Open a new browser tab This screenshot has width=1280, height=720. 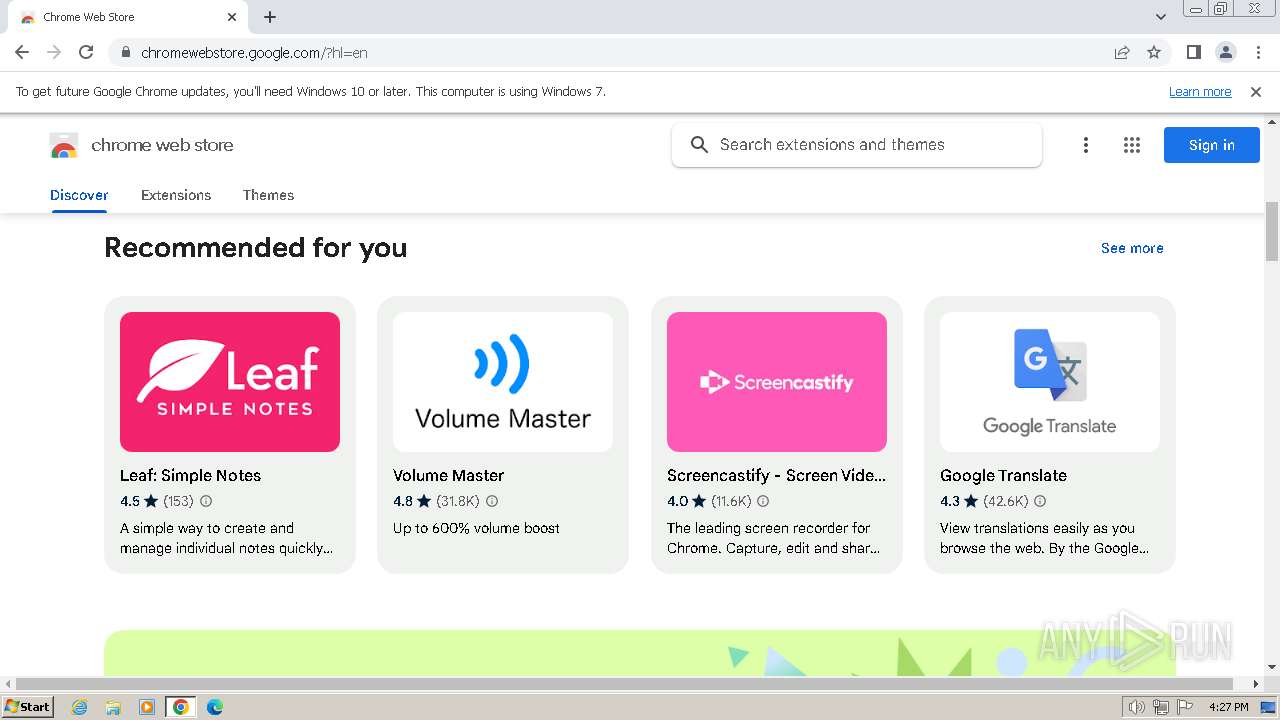[x=270, y=17]
